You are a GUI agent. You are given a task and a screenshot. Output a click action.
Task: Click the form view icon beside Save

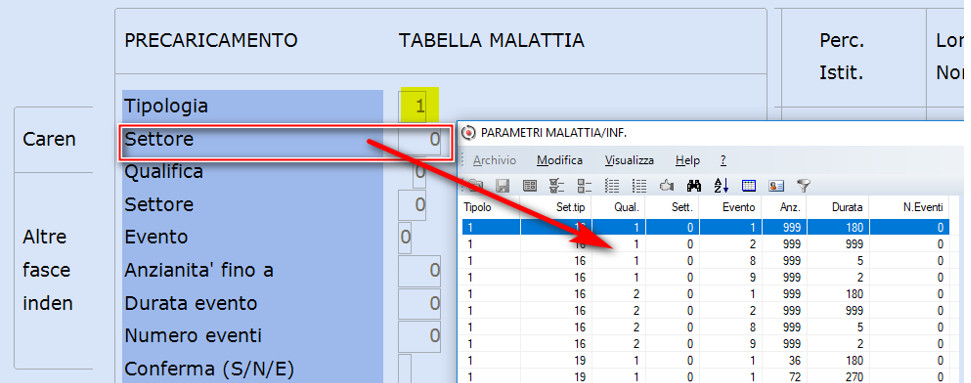(529, 185)
